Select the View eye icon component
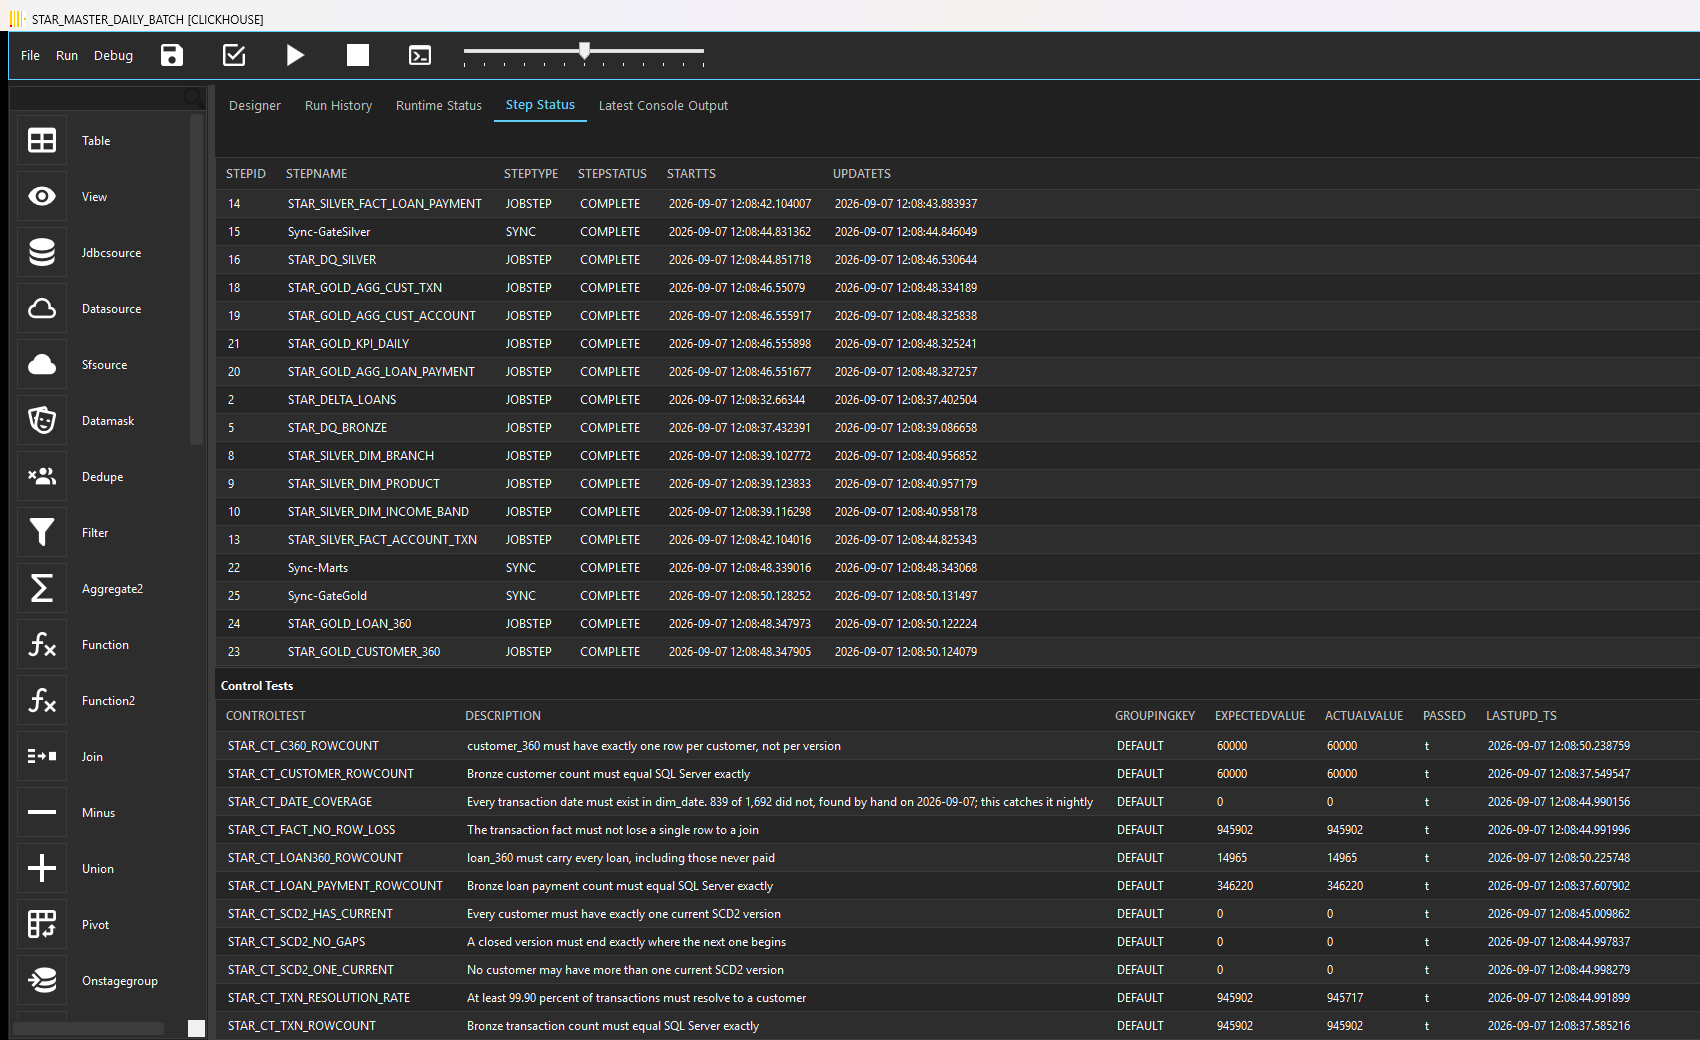This screenshot has height=1040, width=1700. (42, 197)
